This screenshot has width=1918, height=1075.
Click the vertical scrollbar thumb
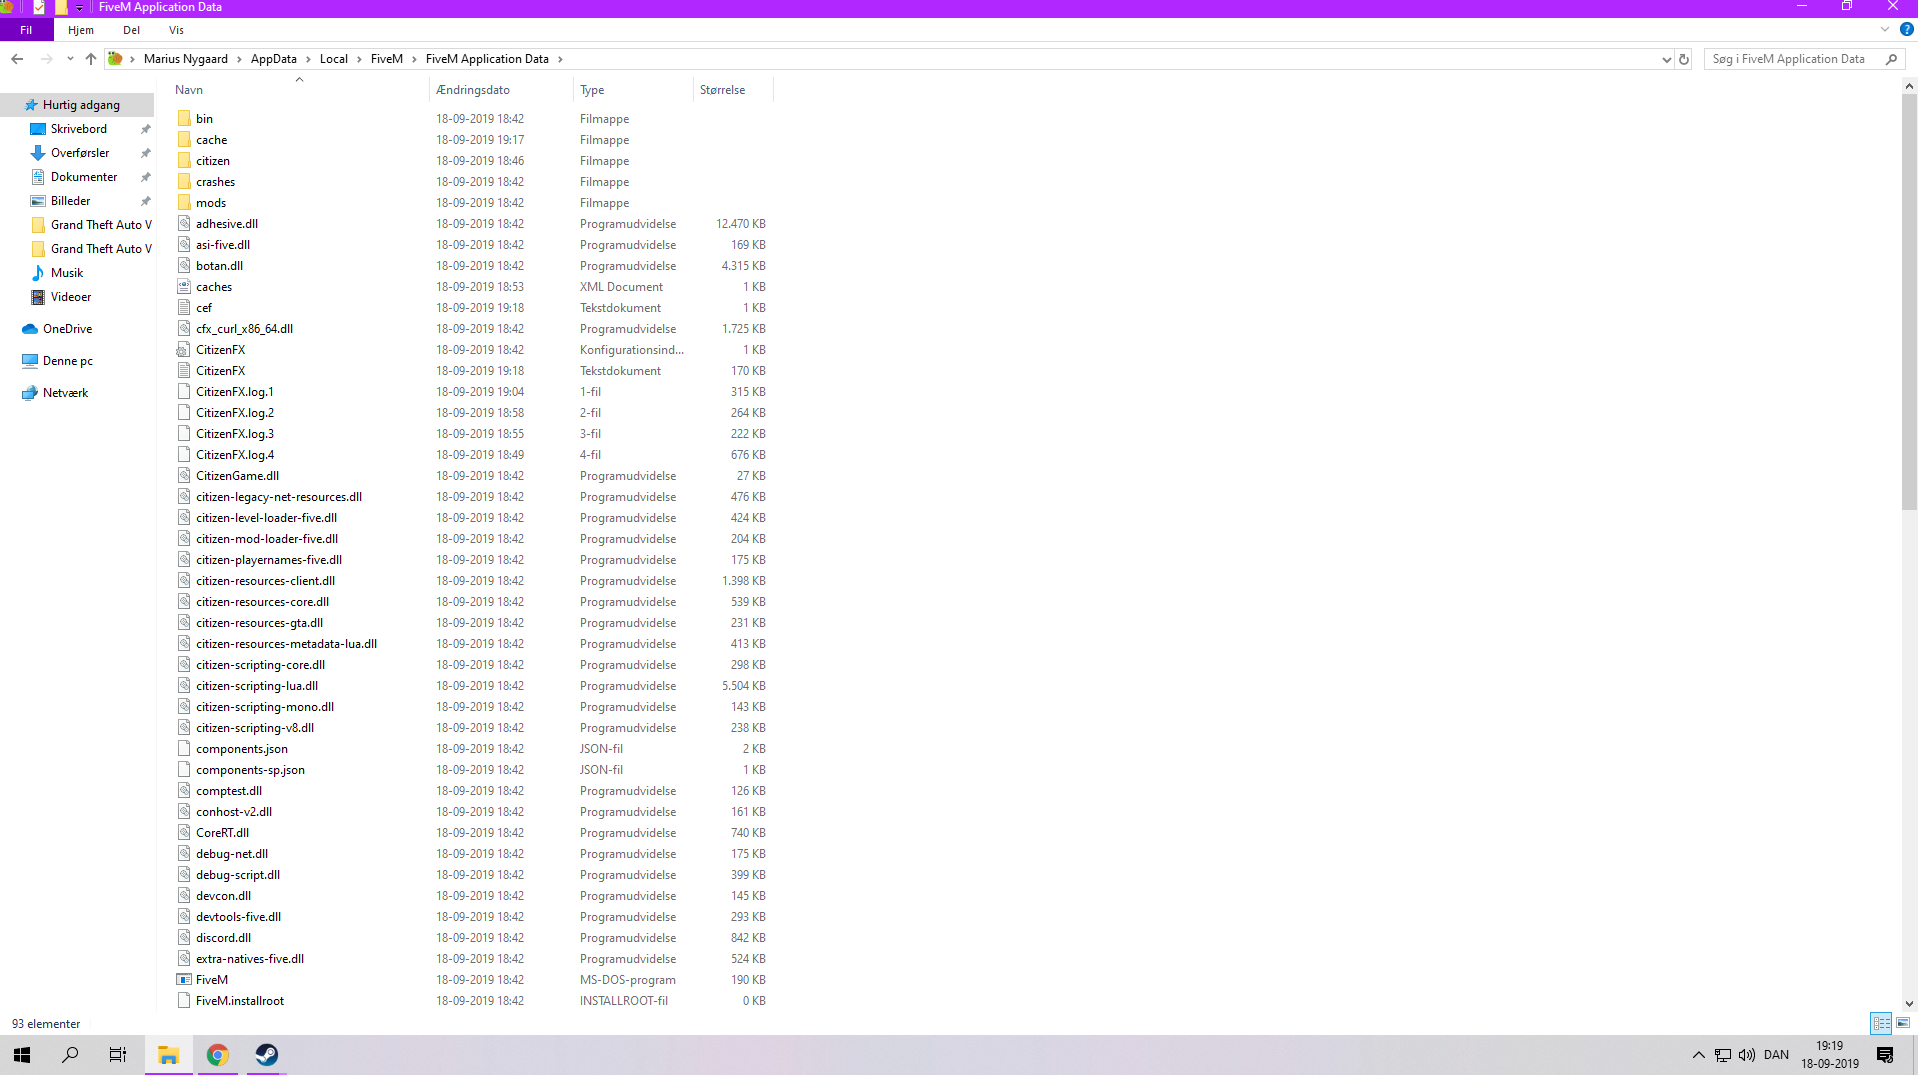(1909, 303)
